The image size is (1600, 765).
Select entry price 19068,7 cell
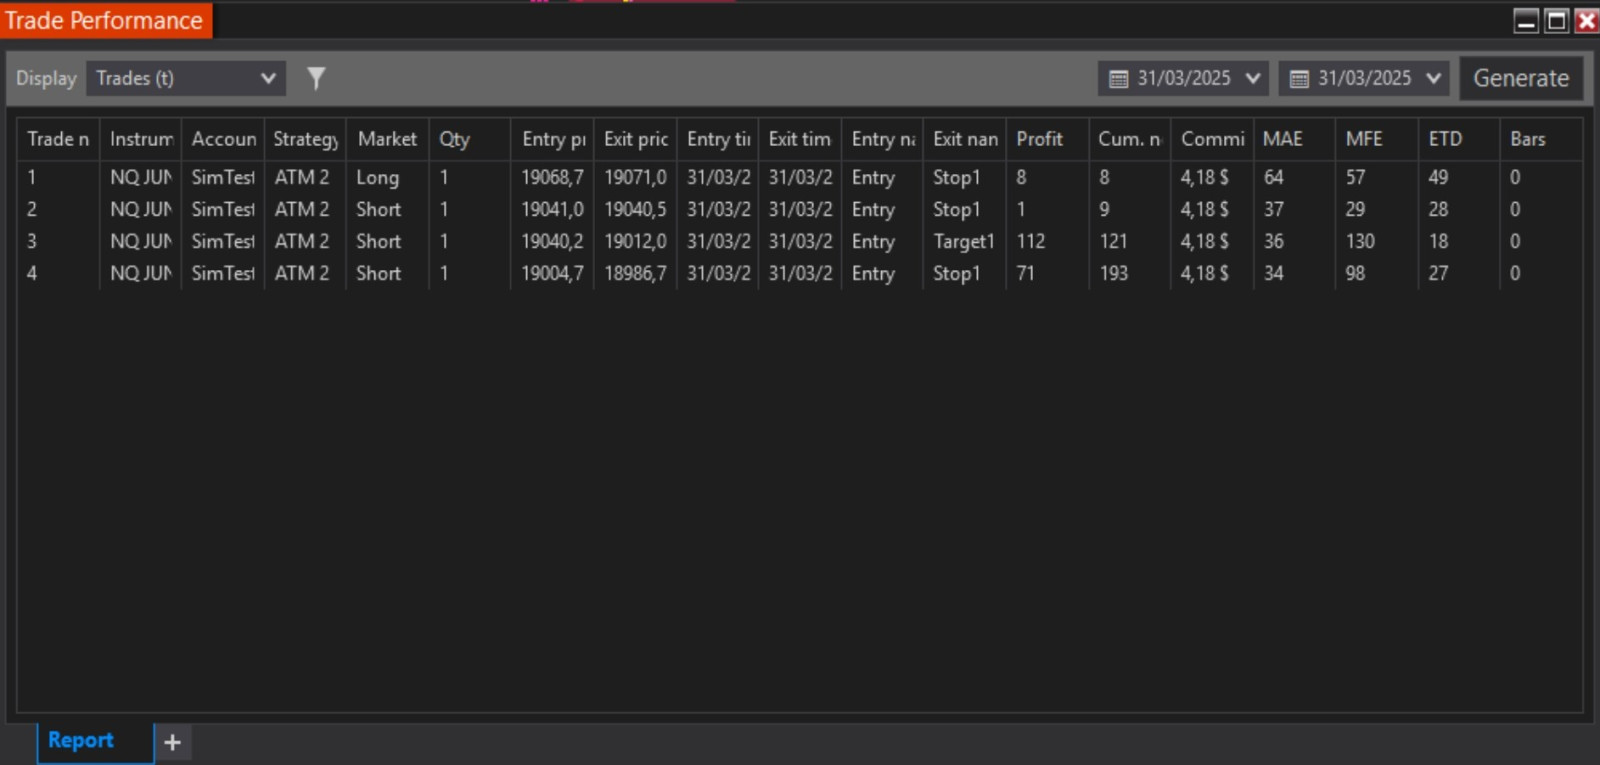click(553, 177)
